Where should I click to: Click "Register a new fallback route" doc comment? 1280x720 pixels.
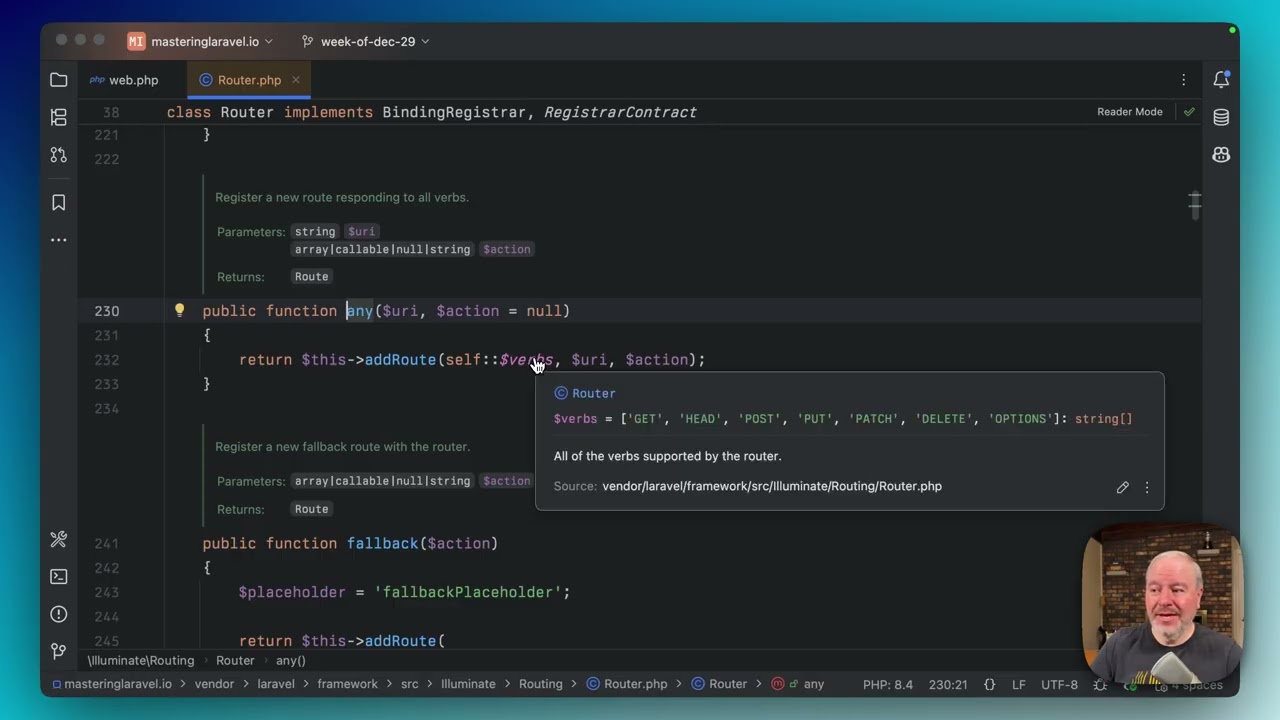click(x=342, y=447)
